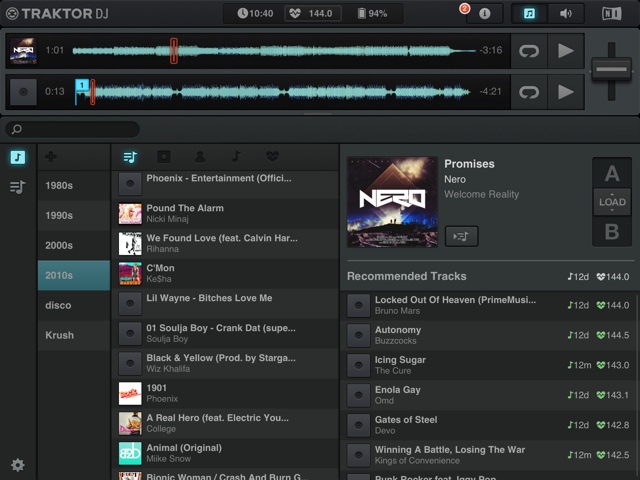640x480 pixels.
Task: Click the large Nero album cover
Action: click(x=392, y=202)
